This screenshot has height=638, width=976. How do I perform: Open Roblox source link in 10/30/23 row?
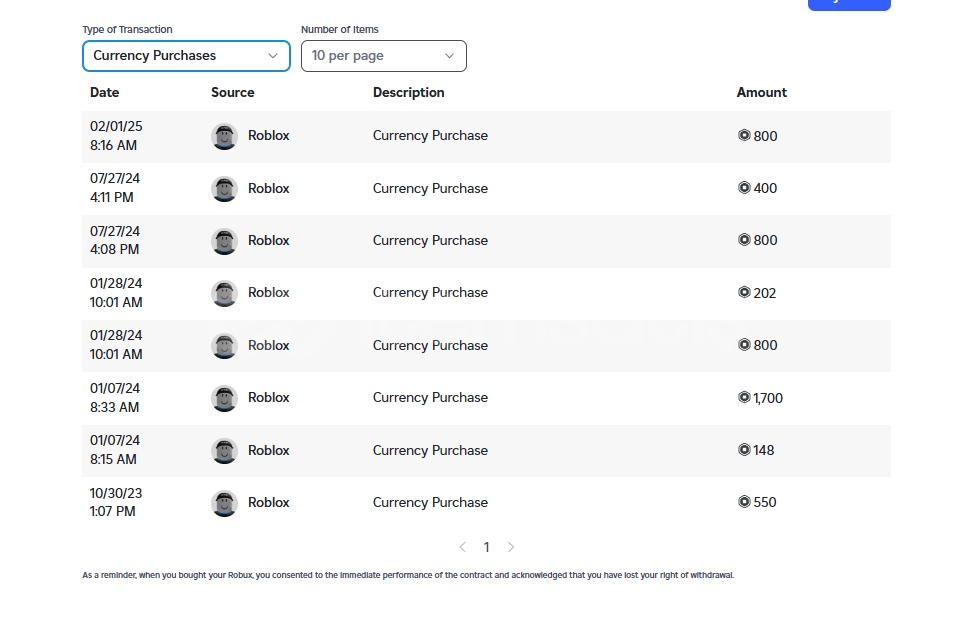click(269, 502)
